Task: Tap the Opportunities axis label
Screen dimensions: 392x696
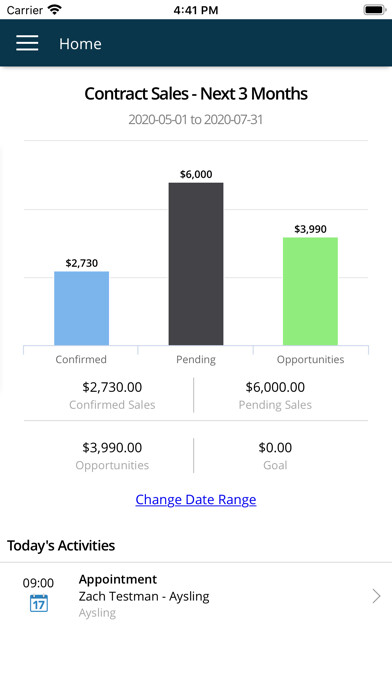Action: click(310, 359)
